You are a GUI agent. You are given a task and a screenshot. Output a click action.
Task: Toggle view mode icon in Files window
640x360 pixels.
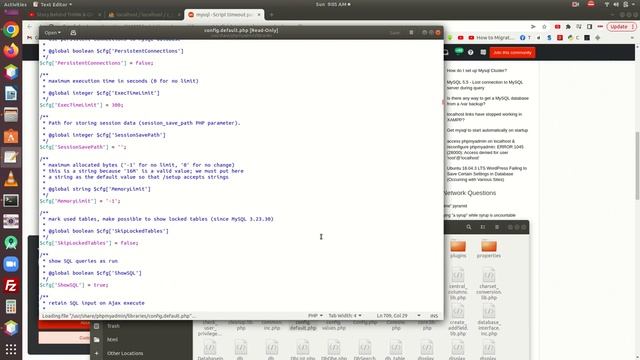483,227
